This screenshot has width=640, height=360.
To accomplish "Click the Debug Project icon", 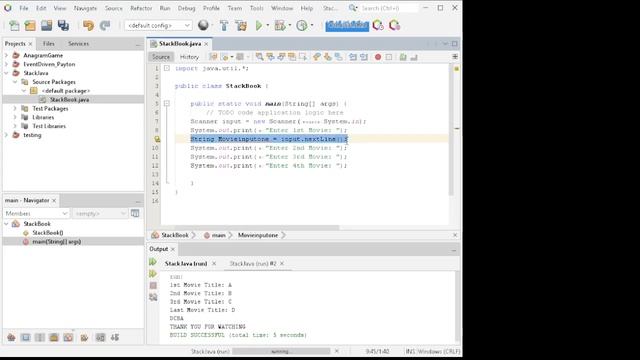I will [280, 25].
